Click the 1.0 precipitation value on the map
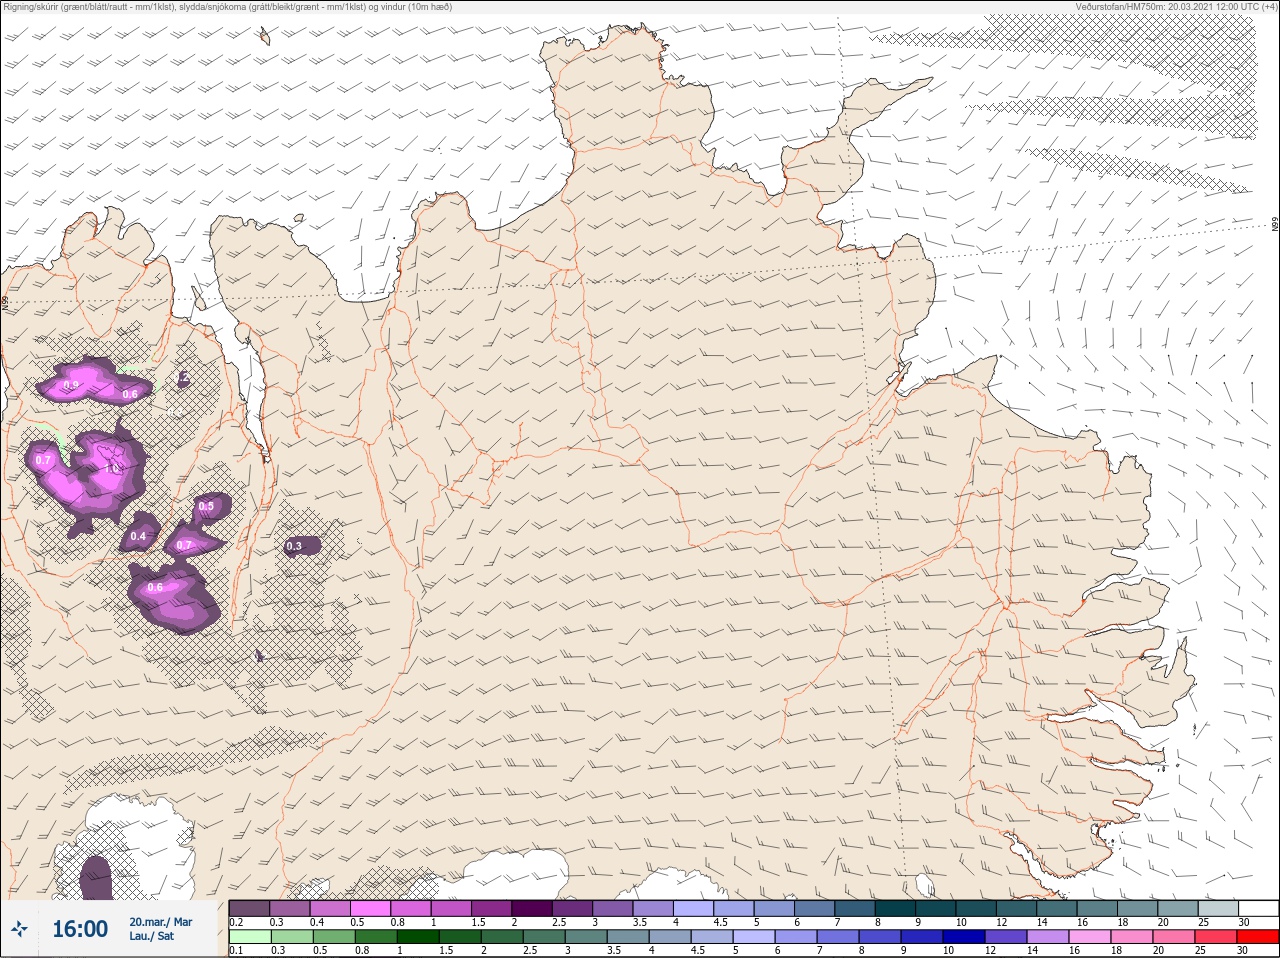The image size is (1280, 958). click(112, 467)
